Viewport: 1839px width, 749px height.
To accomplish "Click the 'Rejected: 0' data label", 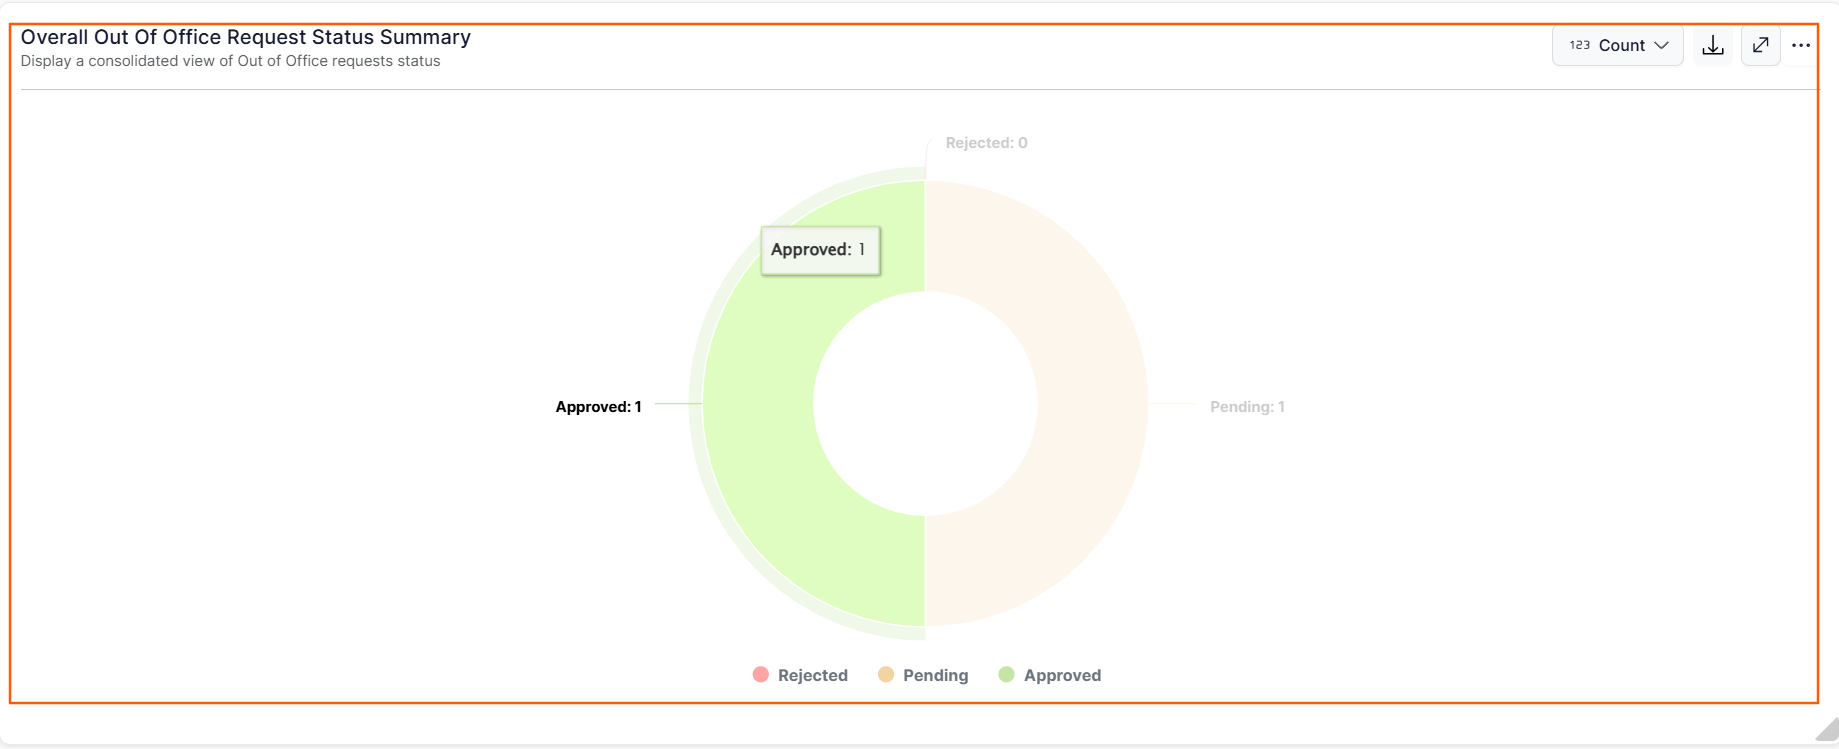I will coord(986,143).
